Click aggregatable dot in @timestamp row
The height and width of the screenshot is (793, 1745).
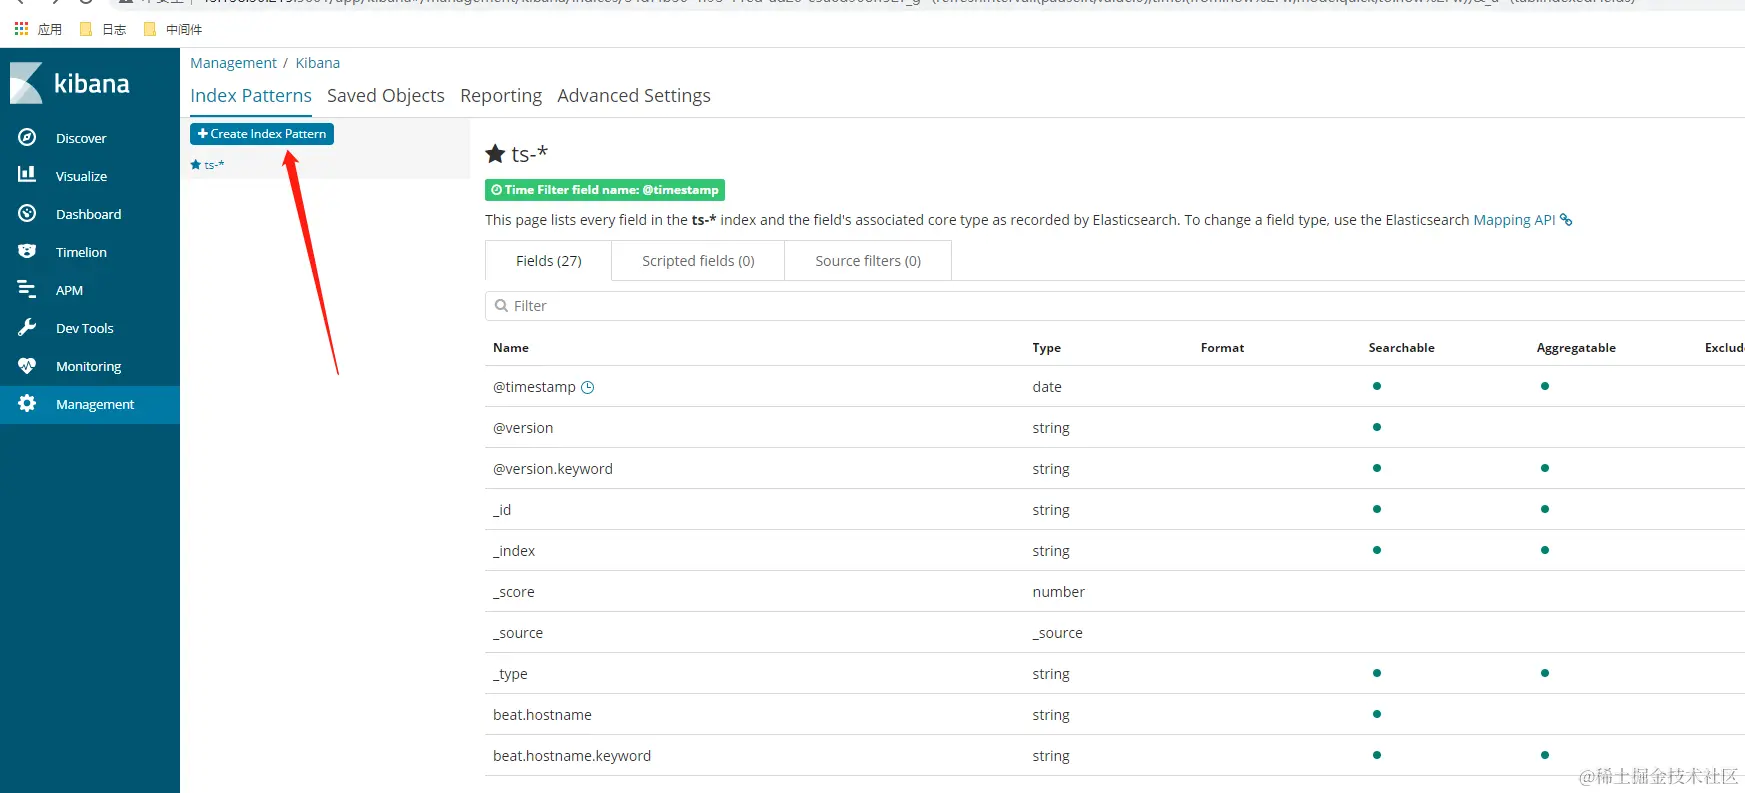1545,386
